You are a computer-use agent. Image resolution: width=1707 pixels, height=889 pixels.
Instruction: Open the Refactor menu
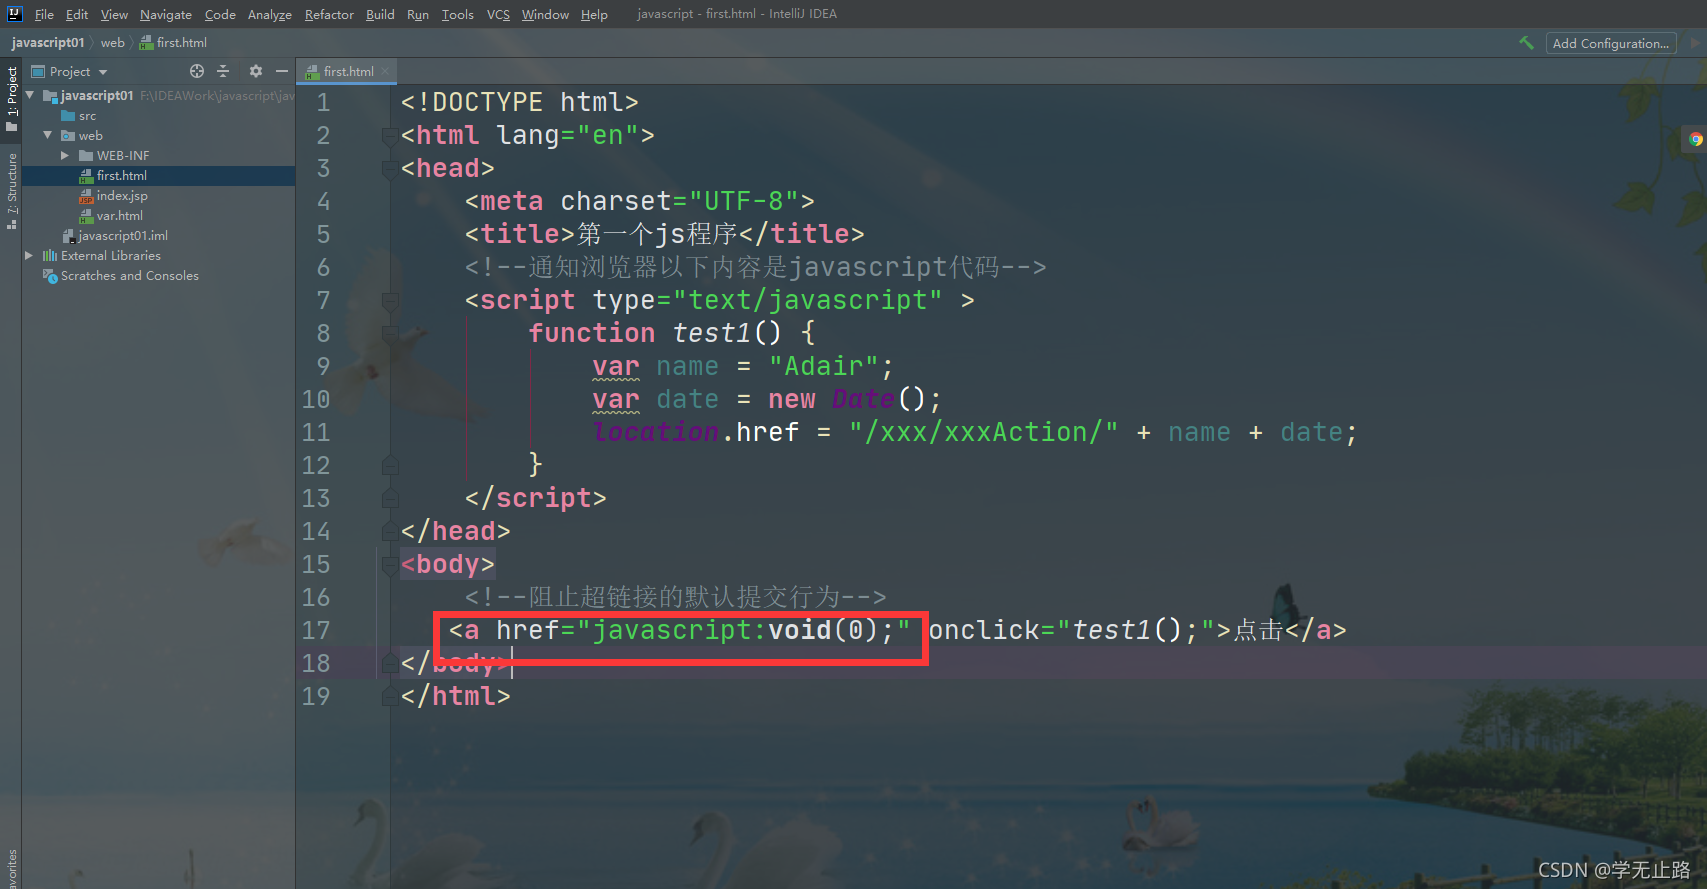click(329, 14)
